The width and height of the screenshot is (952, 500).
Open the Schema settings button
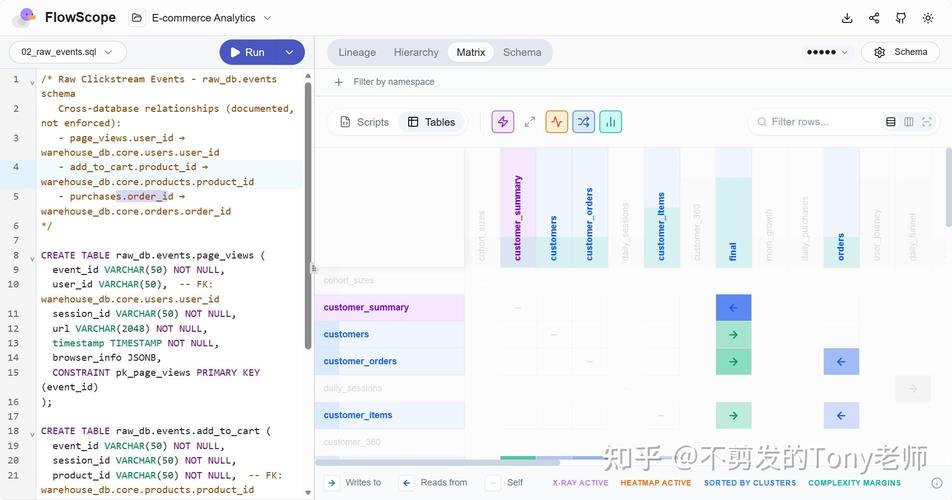901,52
